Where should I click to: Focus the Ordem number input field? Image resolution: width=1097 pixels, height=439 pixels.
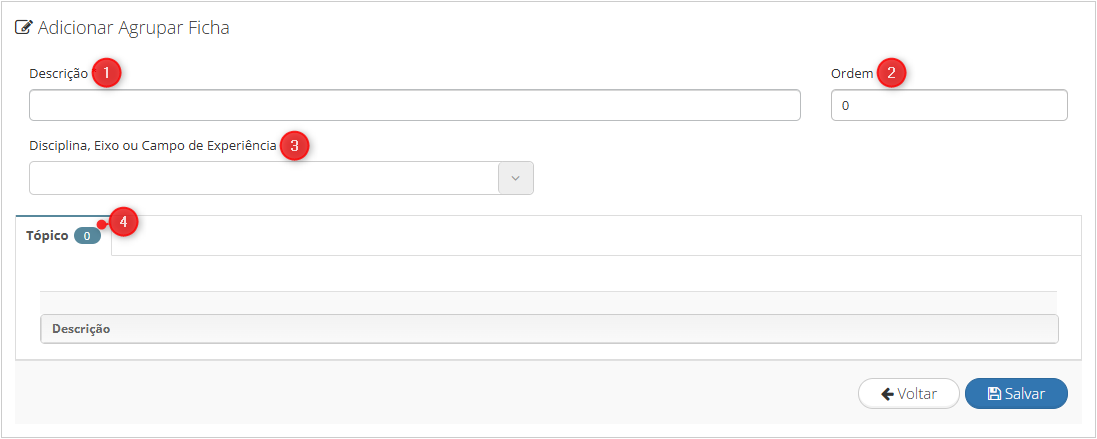(x=949, y=105)
